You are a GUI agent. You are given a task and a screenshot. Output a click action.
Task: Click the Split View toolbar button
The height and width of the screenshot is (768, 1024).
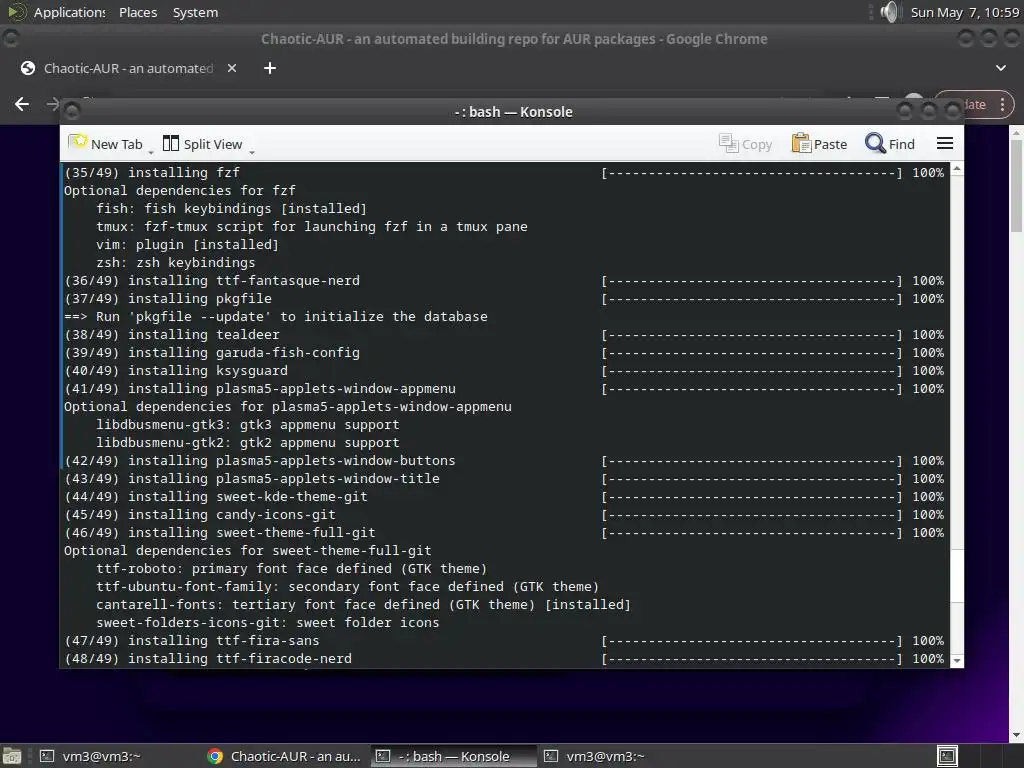click(x=202, y=144)
